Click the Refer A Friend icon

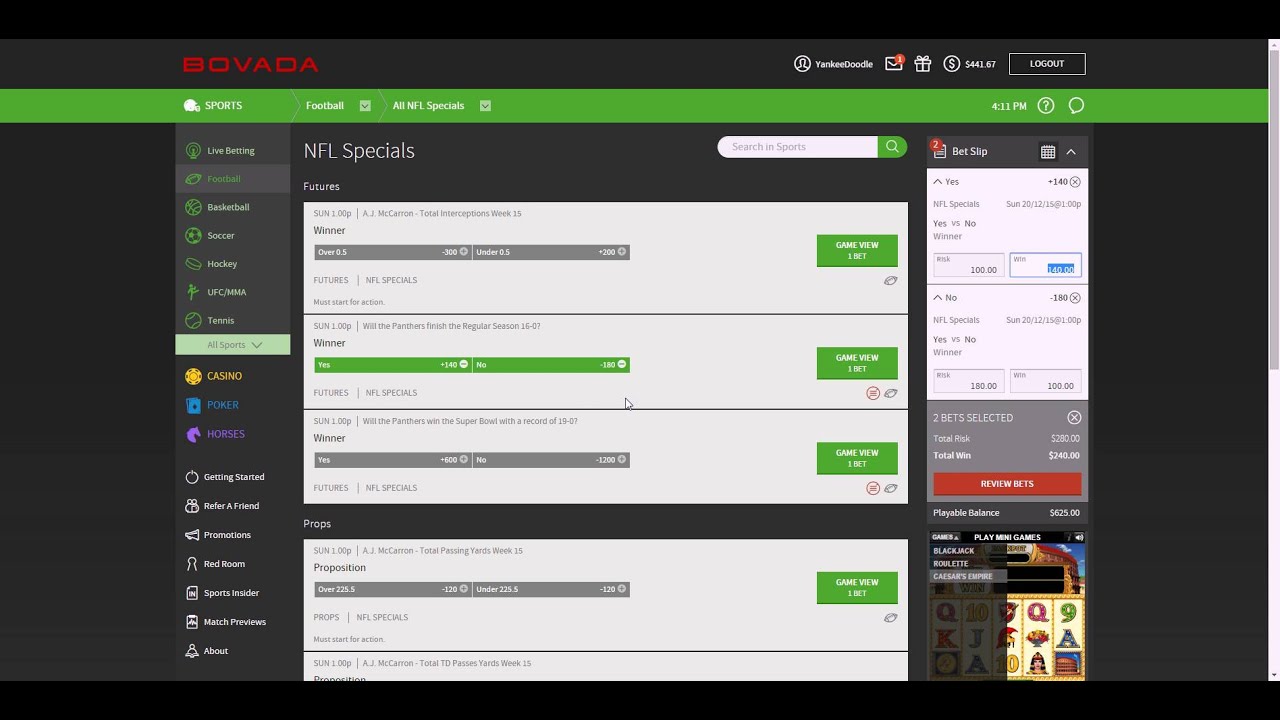pyautogui.click(x=192, y=506)
